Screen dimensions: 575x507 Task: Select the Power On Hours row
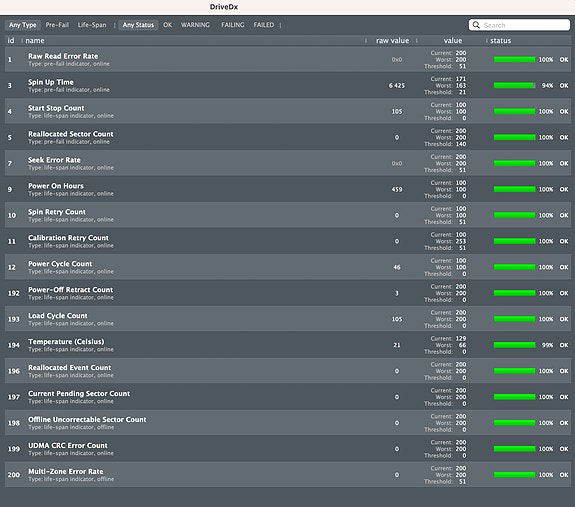(288, 189)
